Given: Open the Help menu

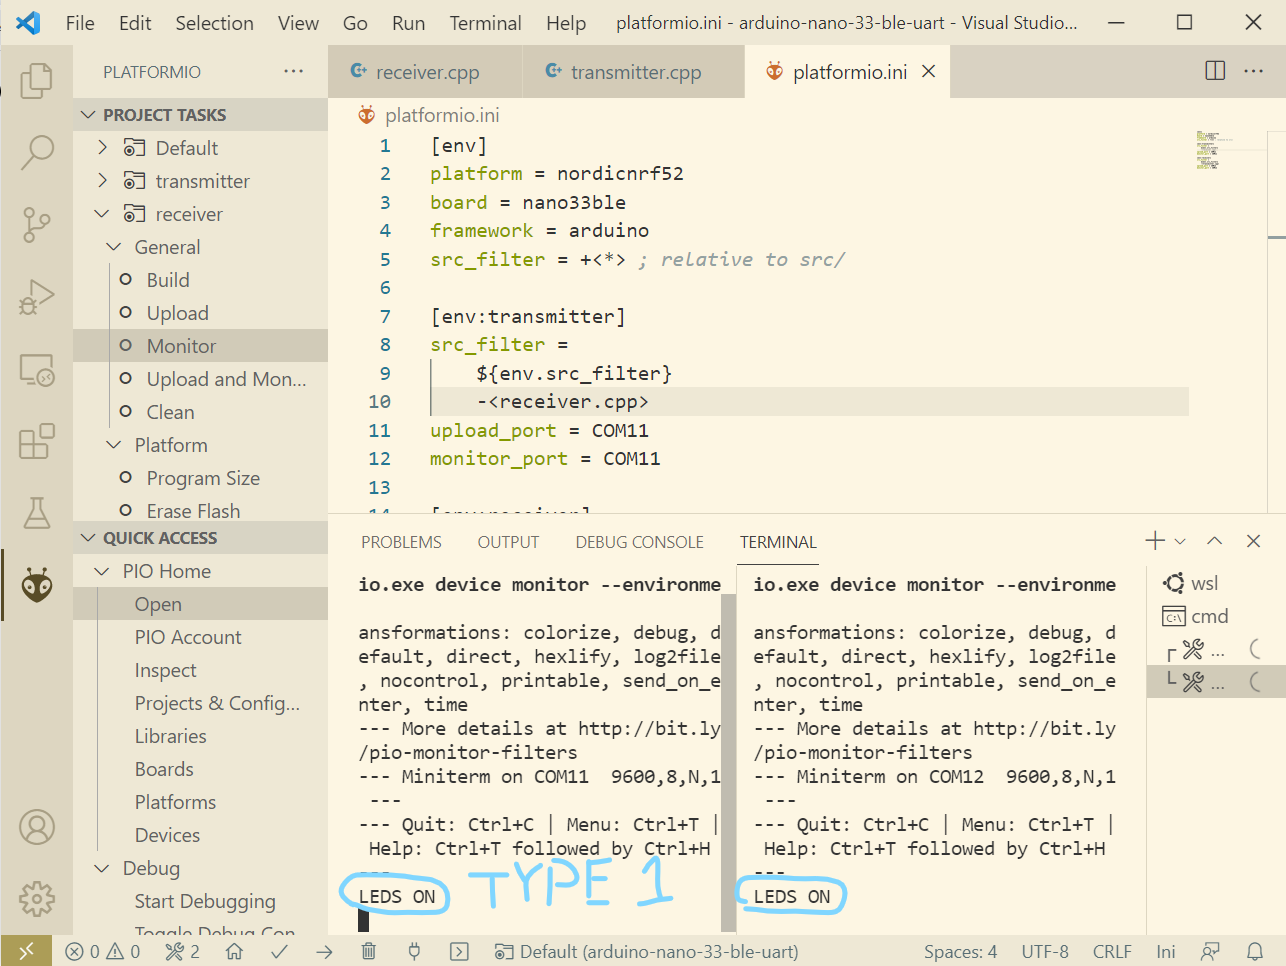Looking at the screenshot, I should pos(566,23).
